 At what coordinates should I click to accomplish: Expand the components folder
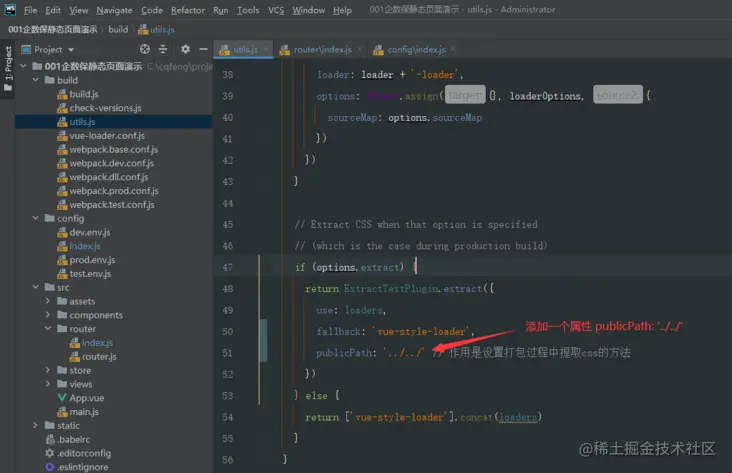tap(48, 315)
